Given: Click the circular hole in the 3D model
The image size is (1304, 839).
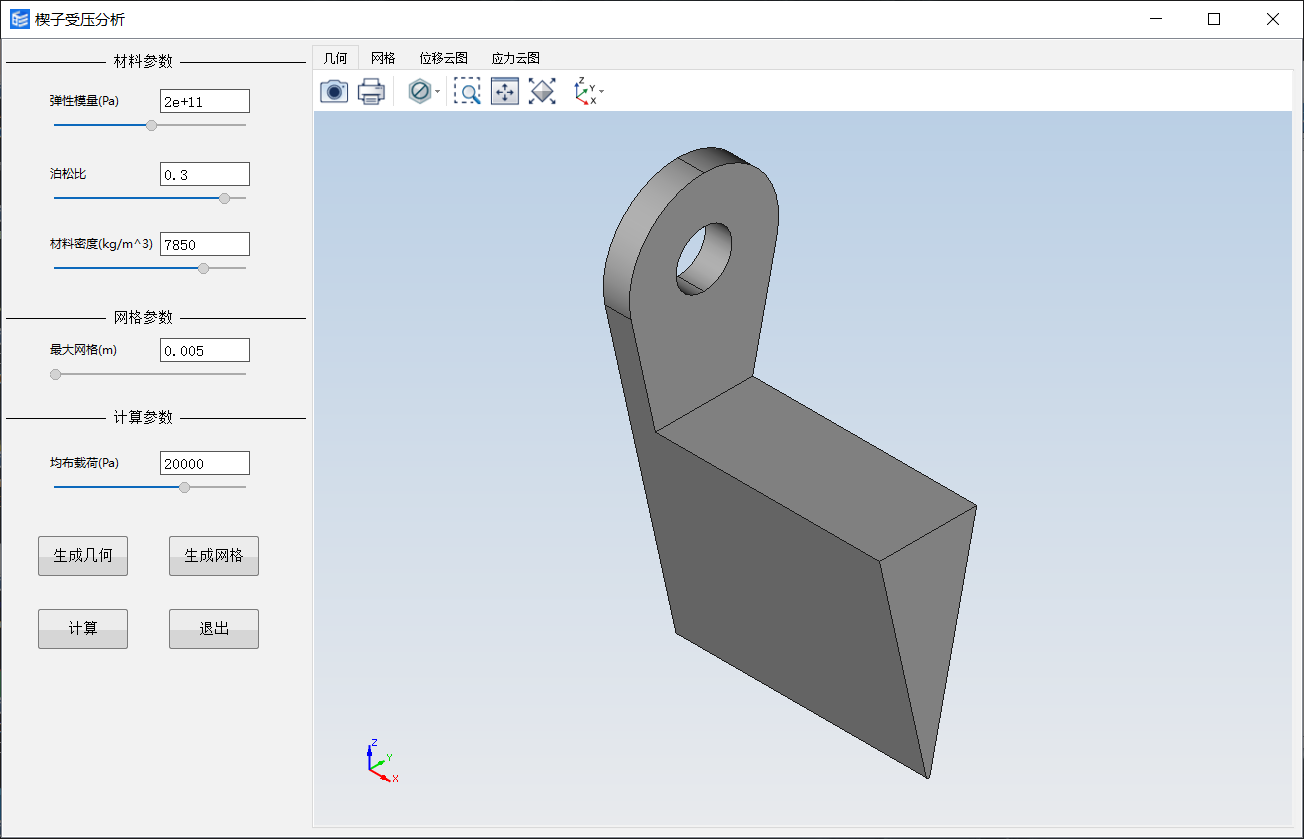Looking at the screenshot, I should pos(704,258).
